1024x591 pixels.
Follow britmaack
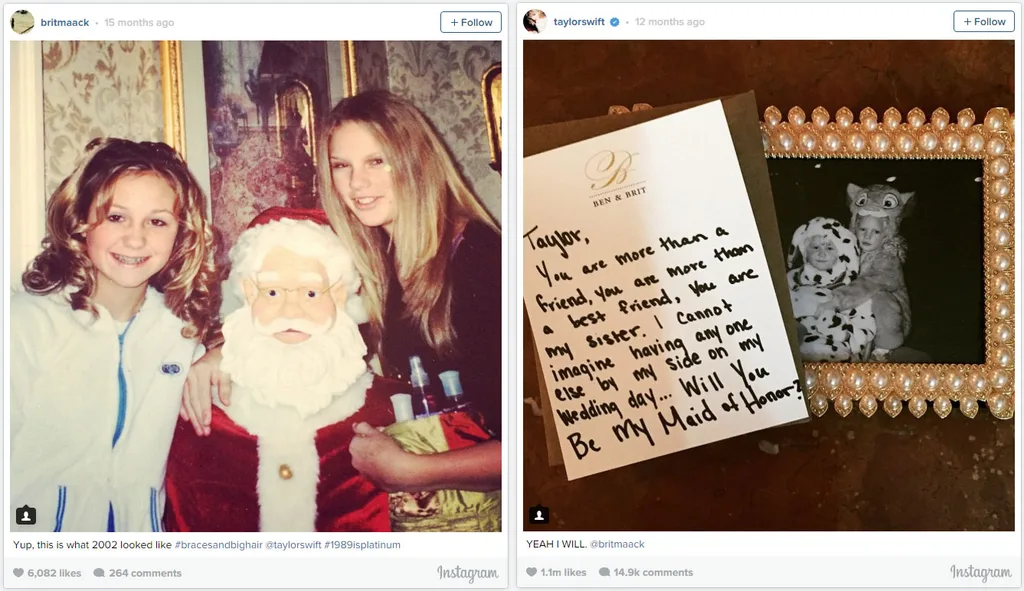(471, 22)
